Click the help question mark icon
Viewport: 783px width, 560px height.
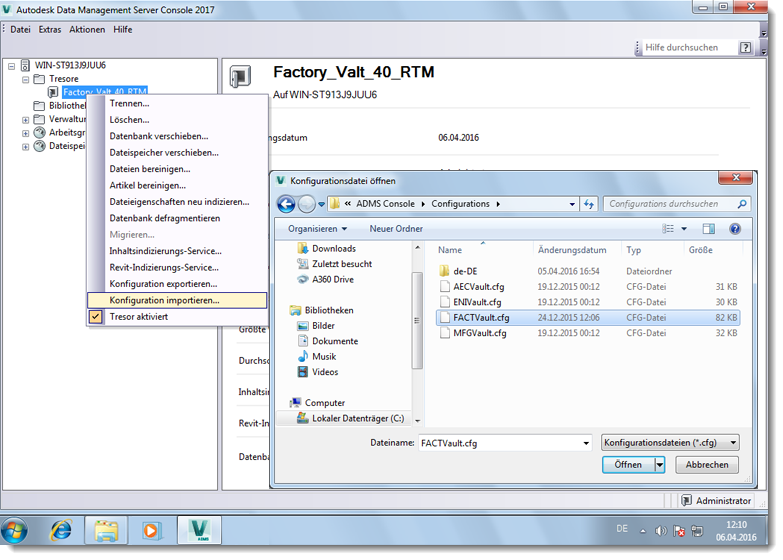745,47
